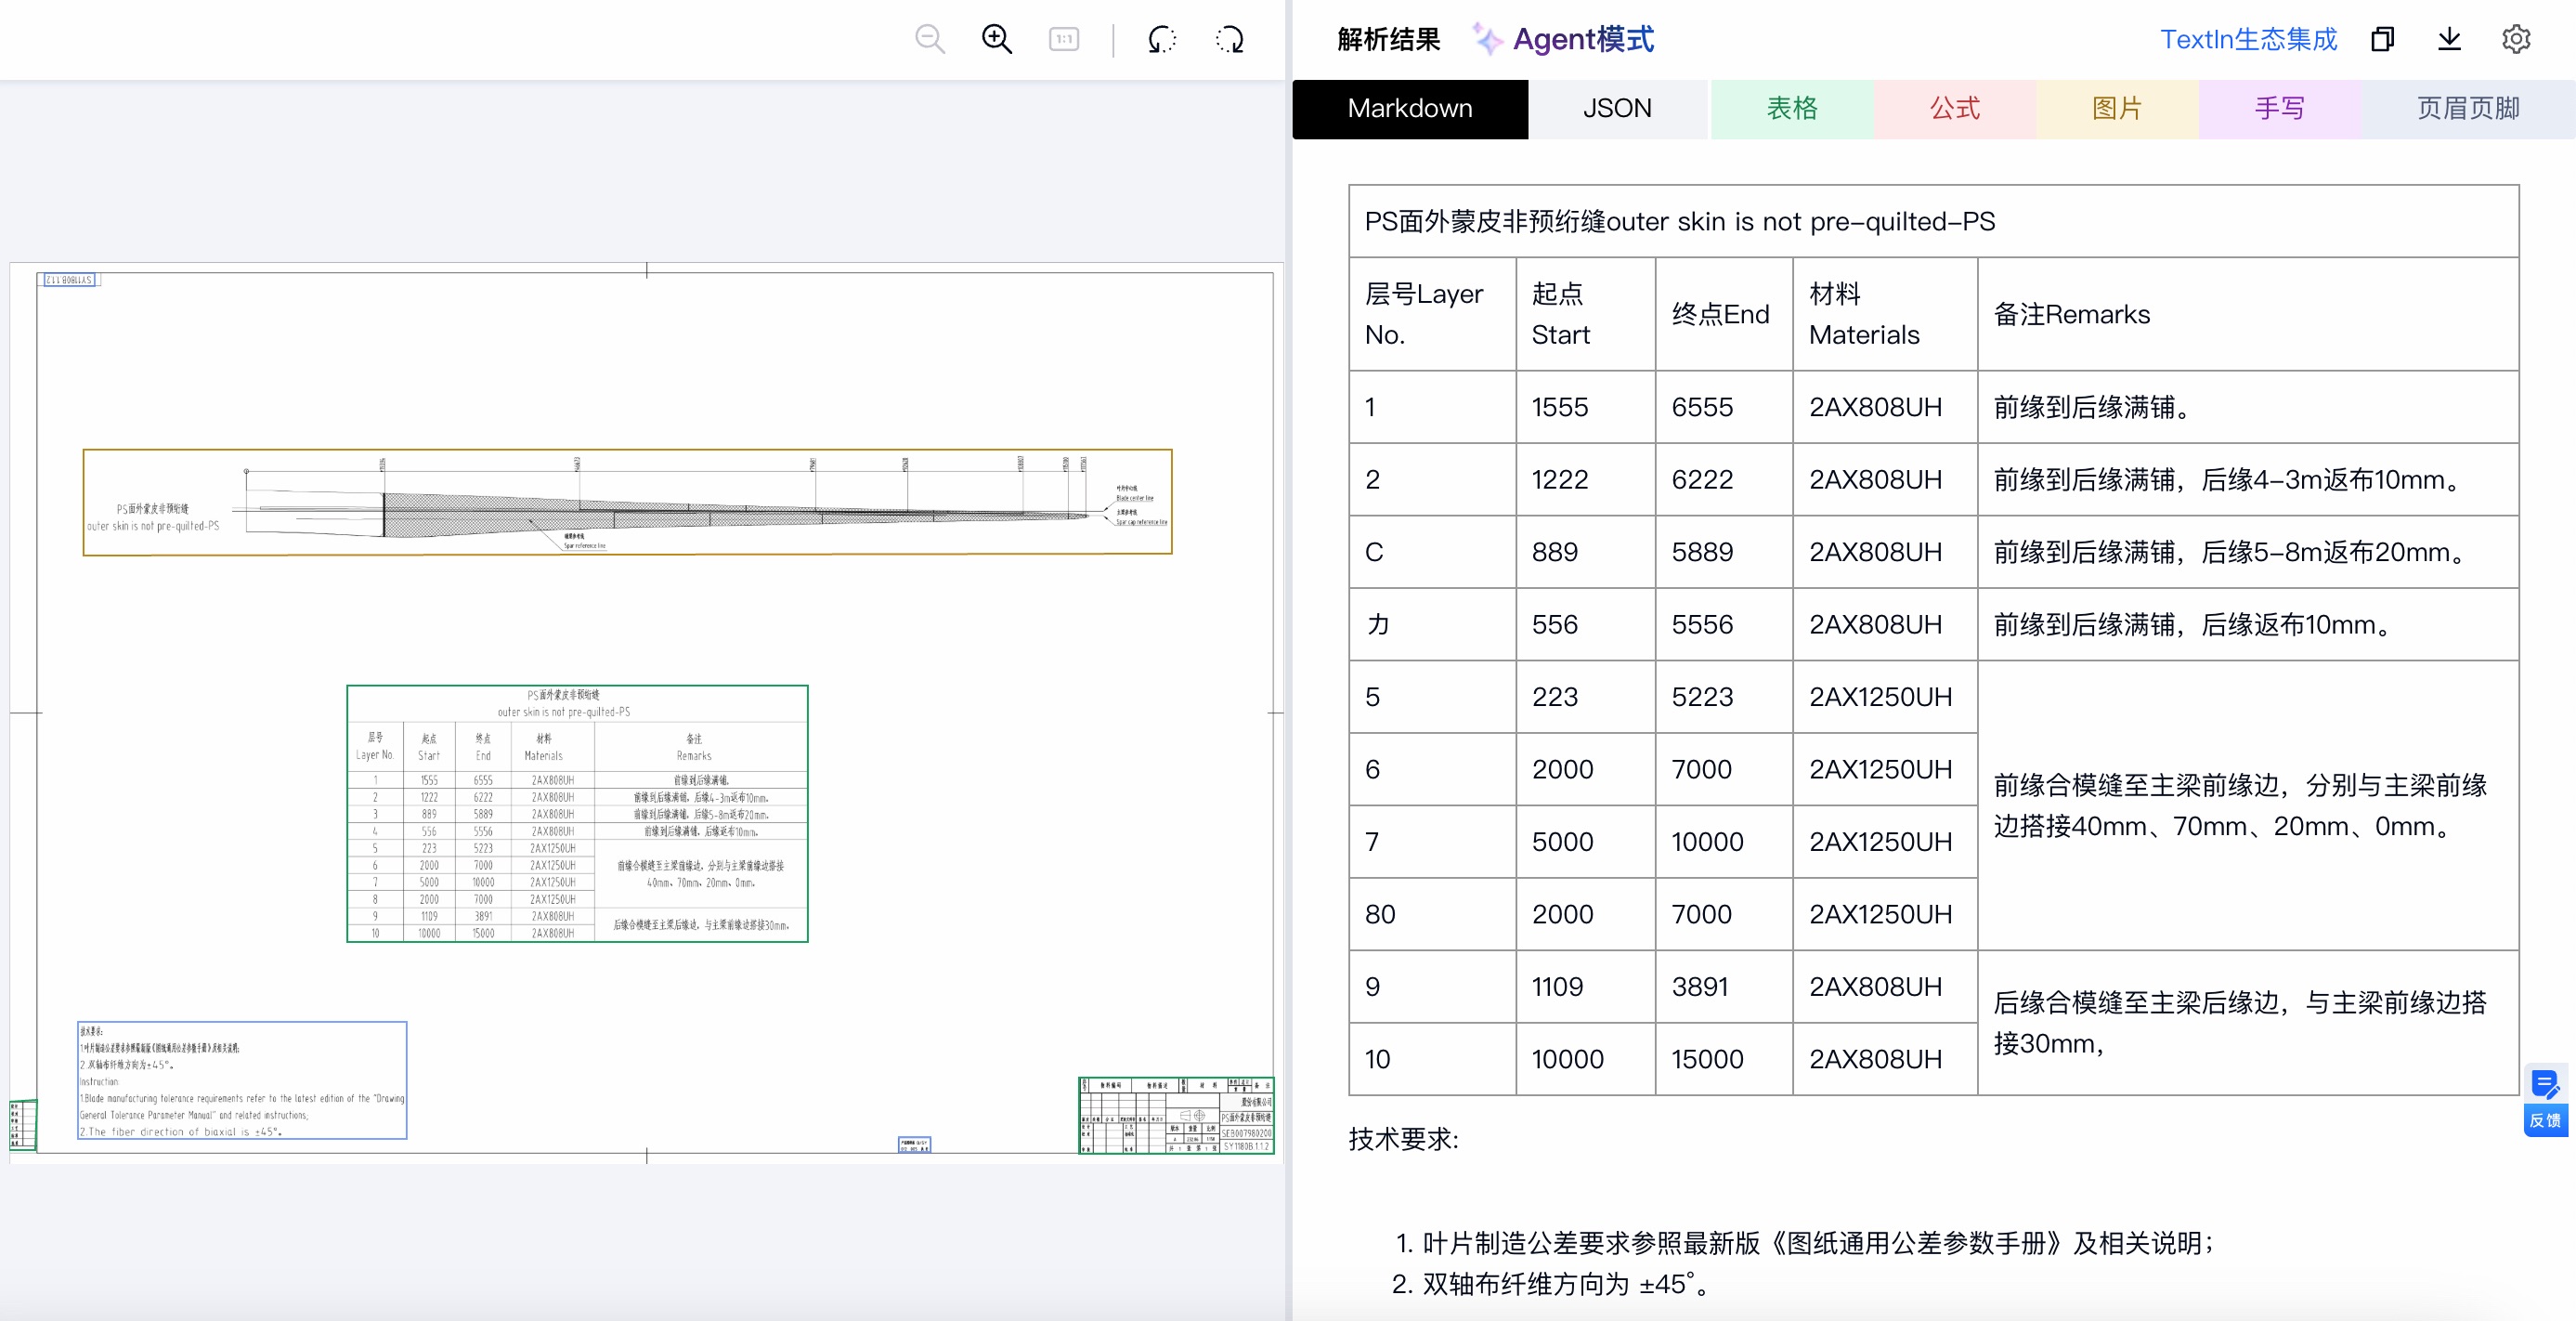Screen dimensions: 2576x1321
Task: Click the 解析结果 heading
Action: (x=1388, y=39)
